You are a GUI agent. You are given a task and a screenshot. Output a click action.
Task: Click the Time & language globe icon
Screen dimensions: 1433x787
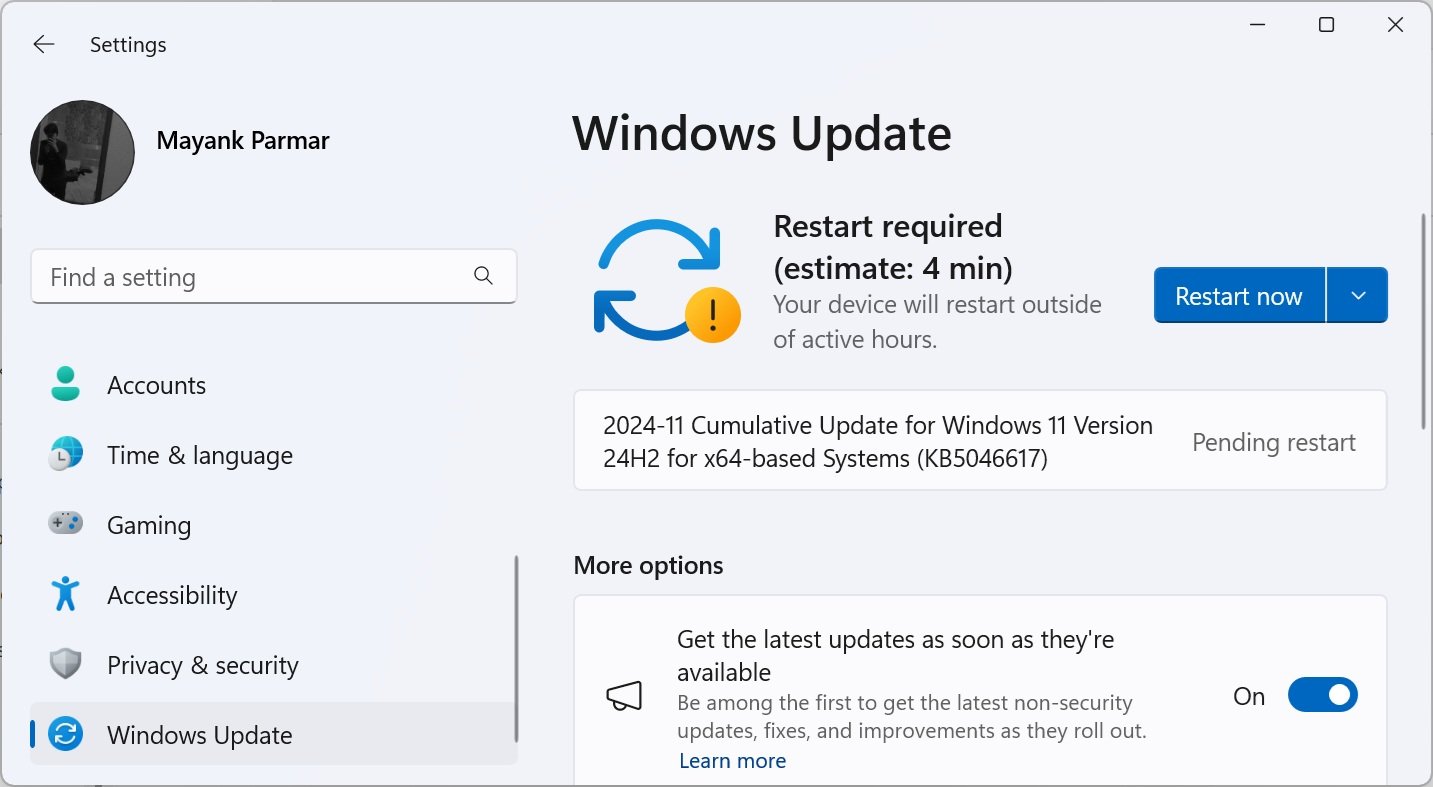(x=66, y=455)
